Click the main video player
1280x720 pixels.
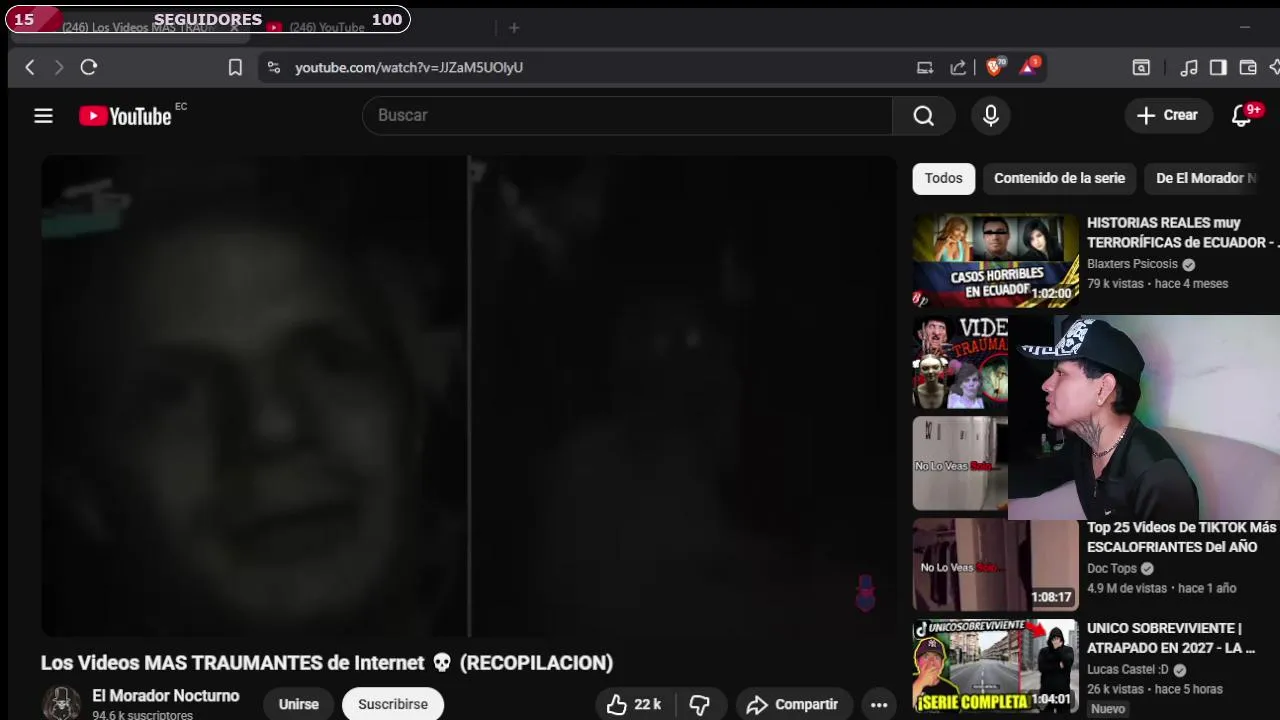(x=469, y=396)
